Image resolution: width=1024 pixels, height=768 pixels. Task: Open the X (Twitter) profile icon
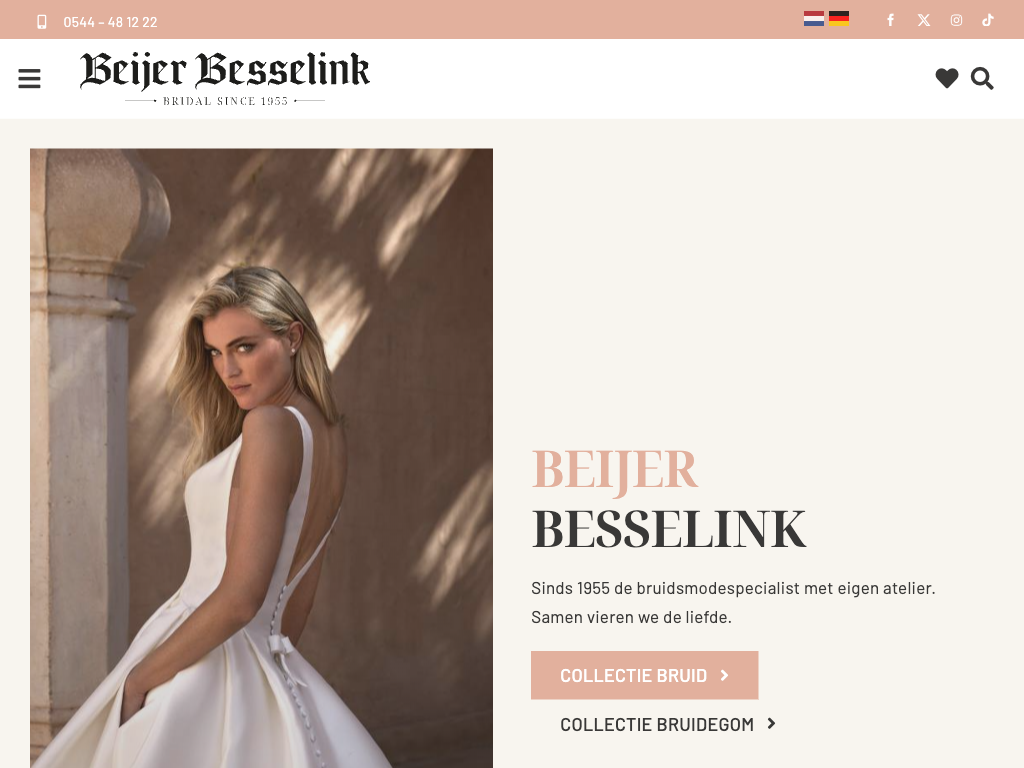click(x=923, y=20)
